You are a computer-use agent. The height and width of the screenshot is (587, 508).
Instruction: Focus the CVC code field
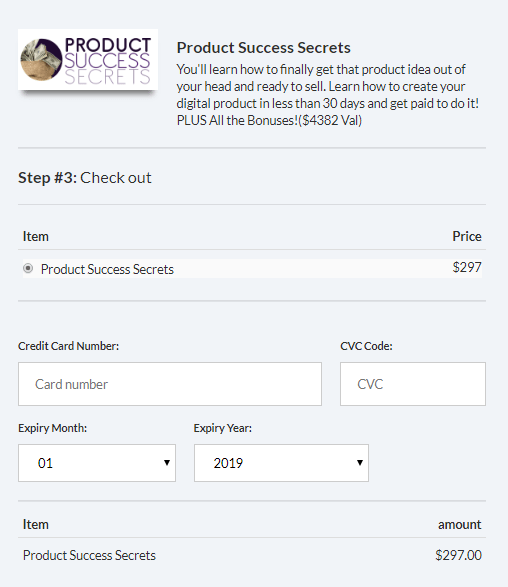(x=413, y=384)
